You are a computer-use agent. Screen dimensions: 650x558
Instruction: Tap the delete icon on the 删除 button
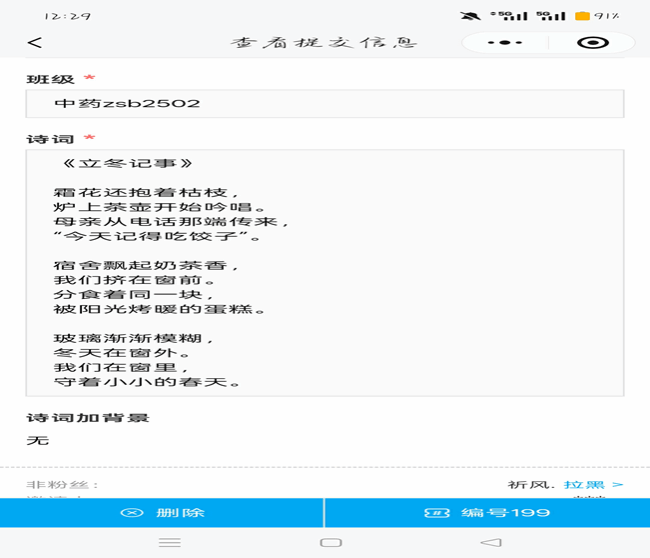pos(132,513)
